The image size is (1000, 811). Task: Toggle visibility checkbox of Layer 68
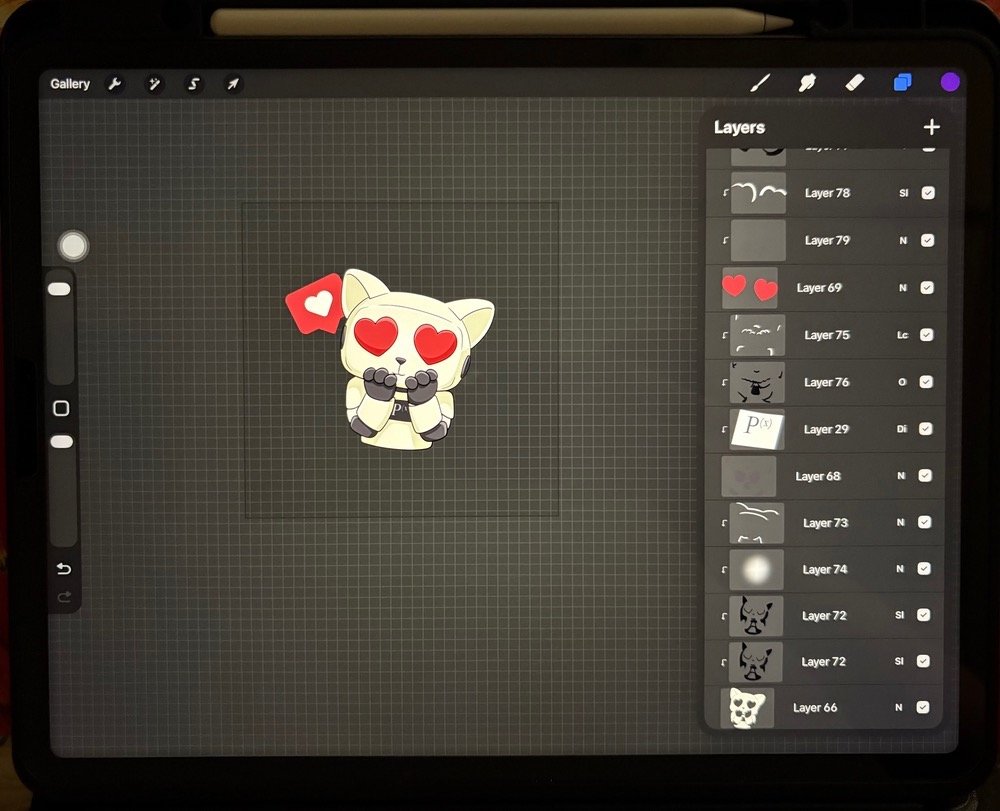pyautogui.click(x=925, y=476)
